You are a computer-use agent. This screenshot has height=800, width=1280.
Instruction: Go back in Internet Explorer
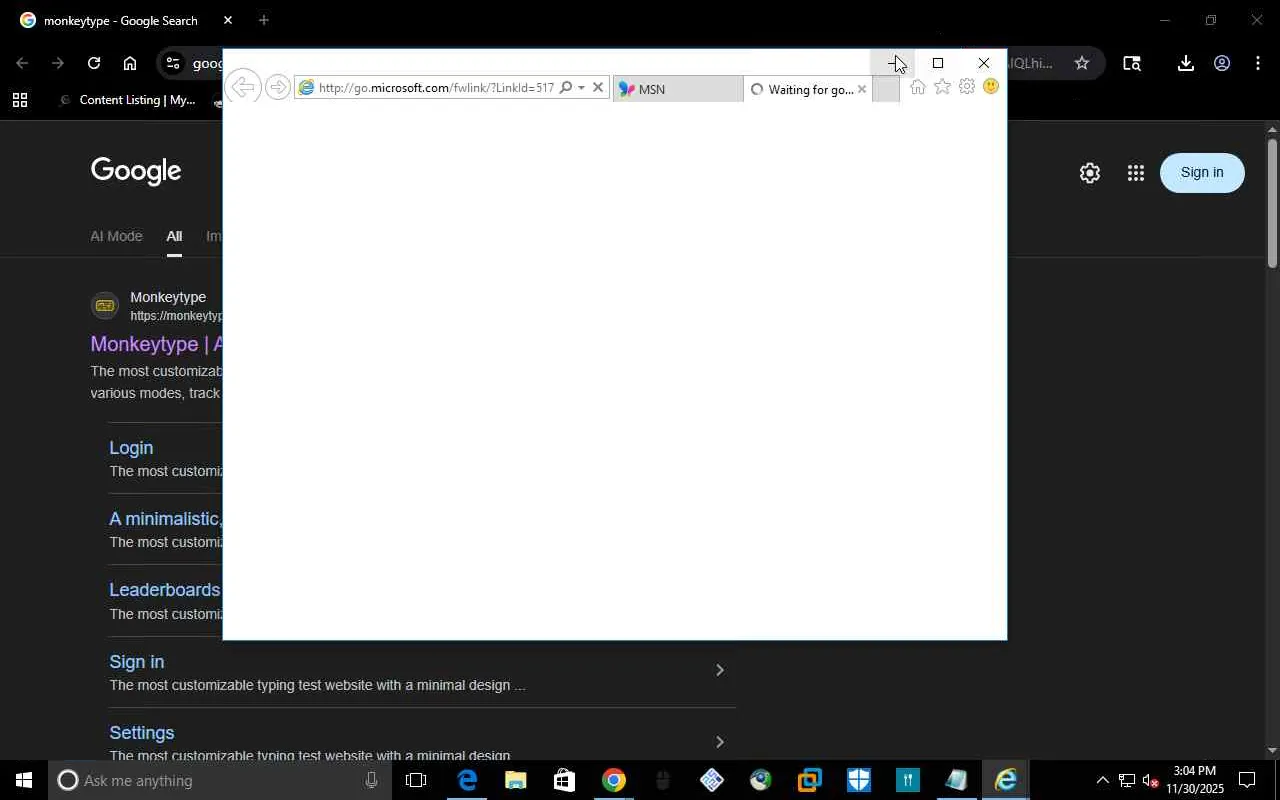pyautogui.click(x=242, y=88)
